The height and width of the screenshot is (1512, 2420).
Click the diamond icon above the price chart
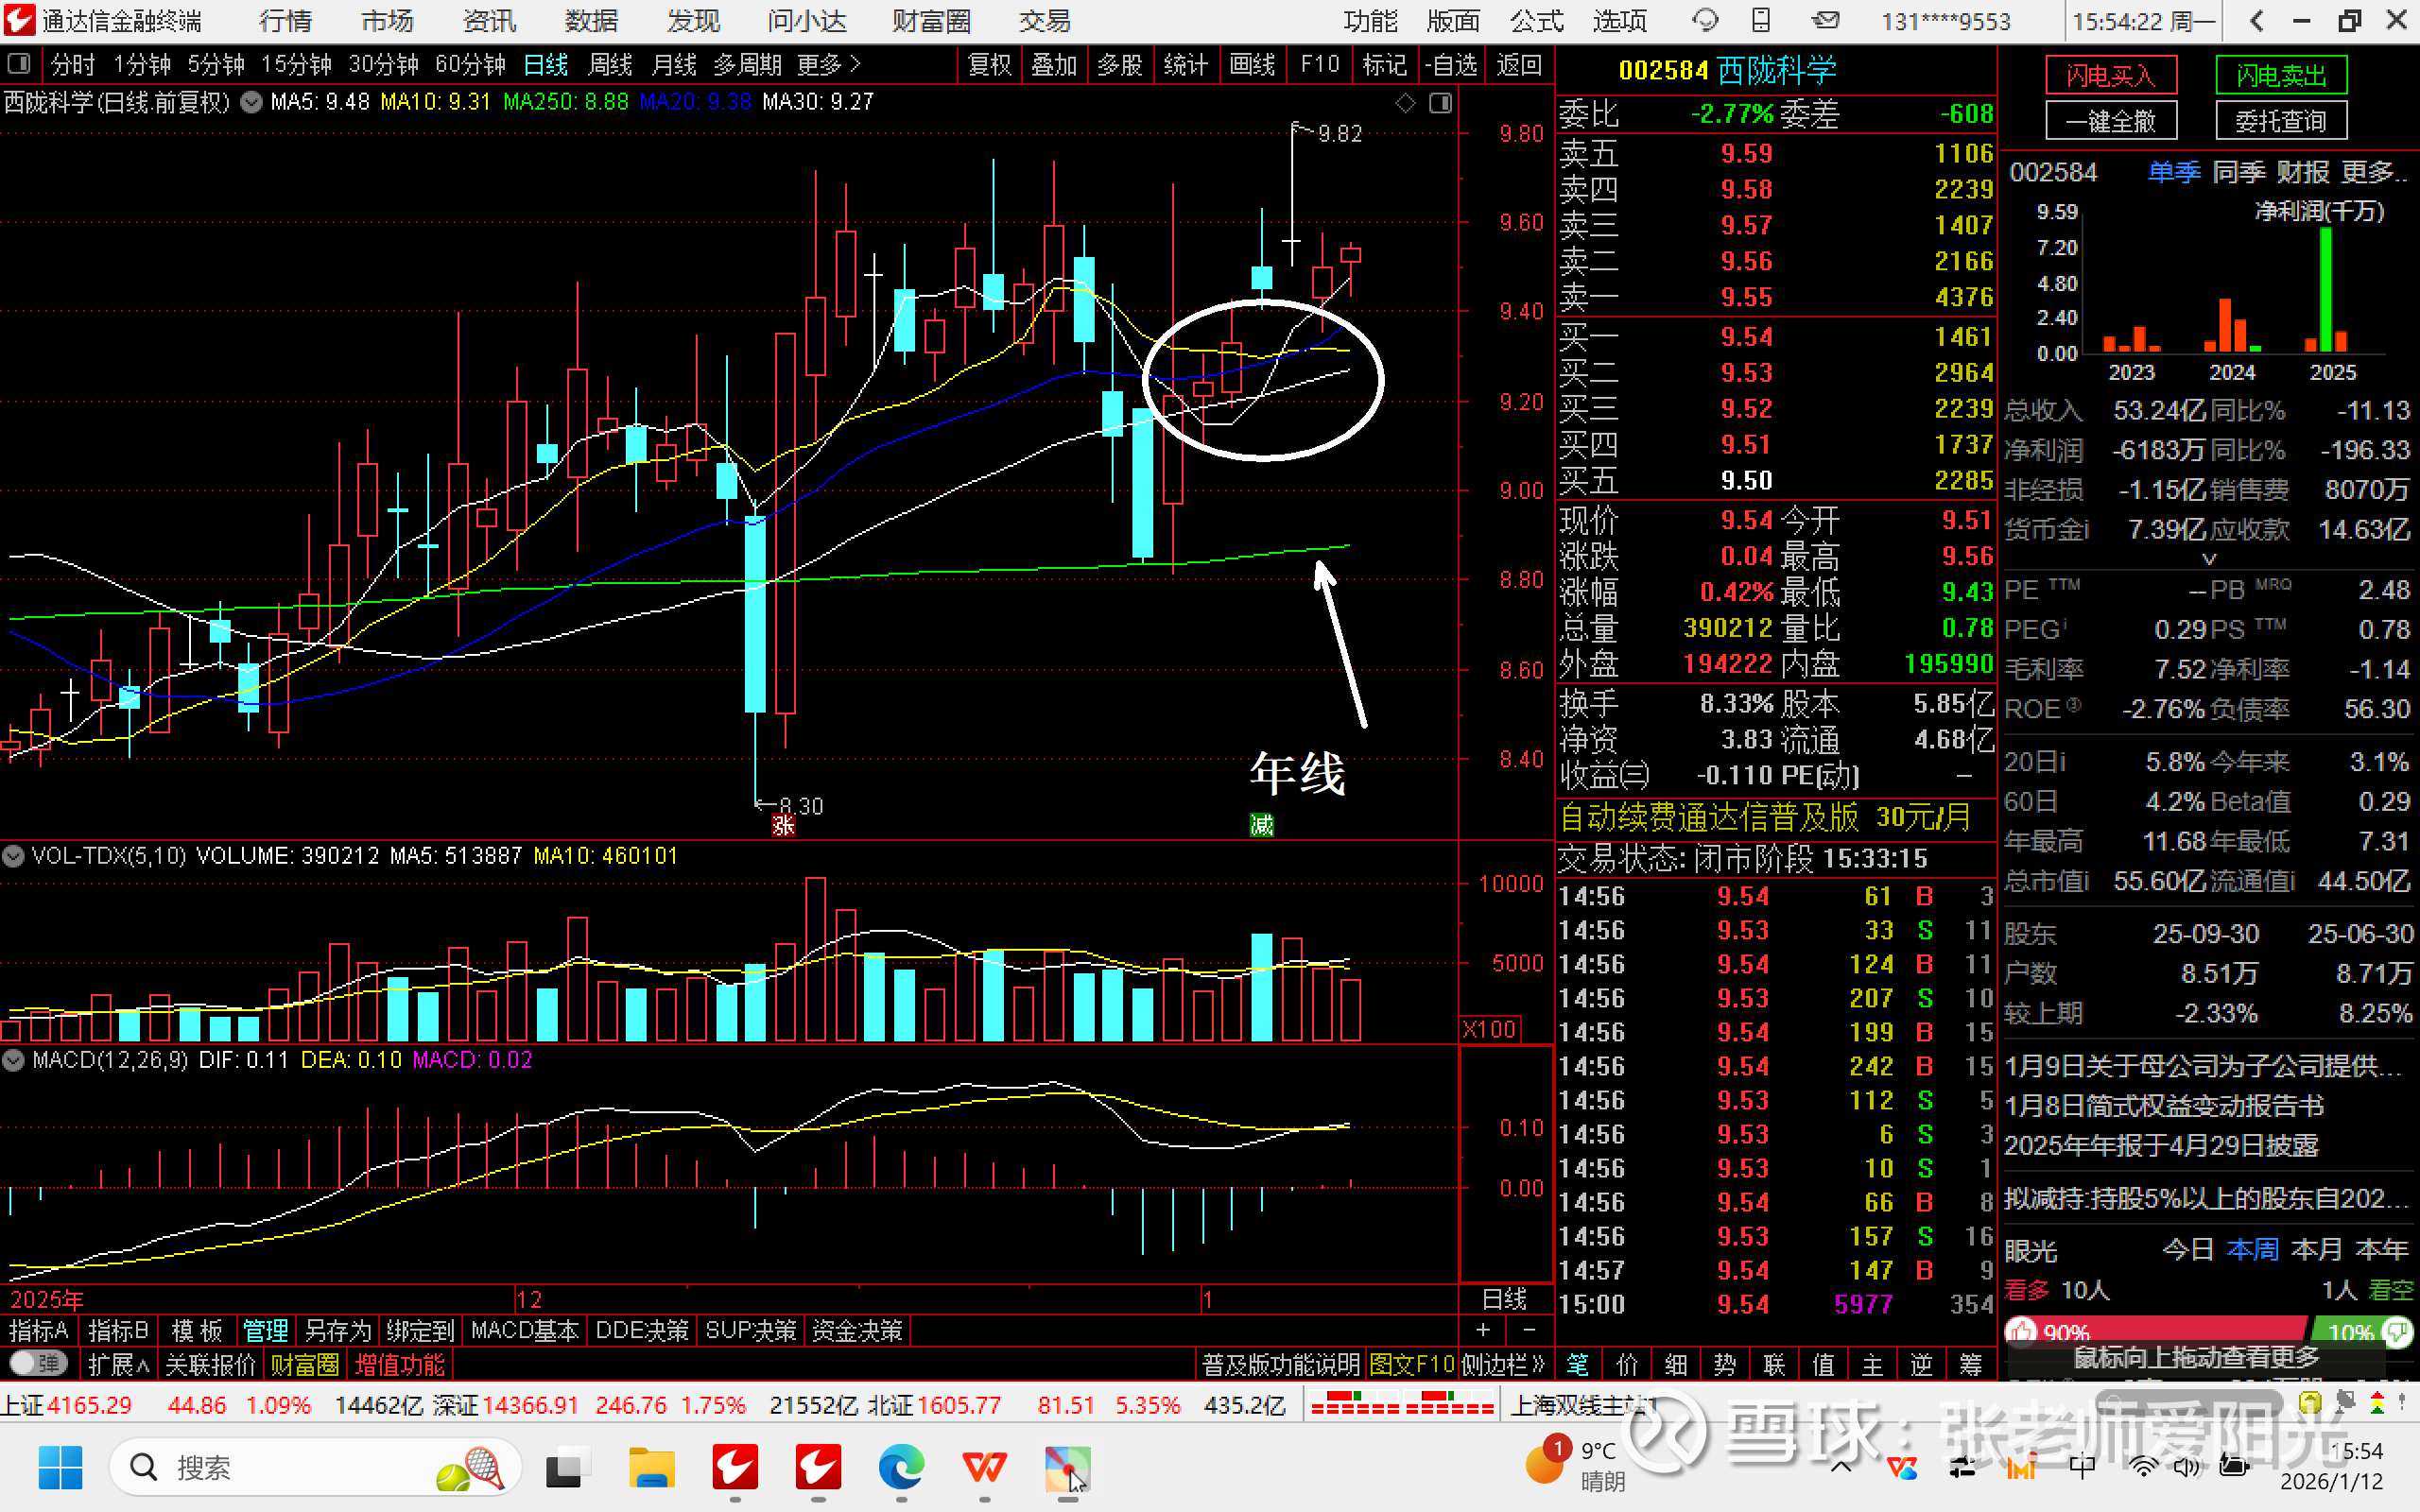pyautogui.click(x=1405, y=103)
